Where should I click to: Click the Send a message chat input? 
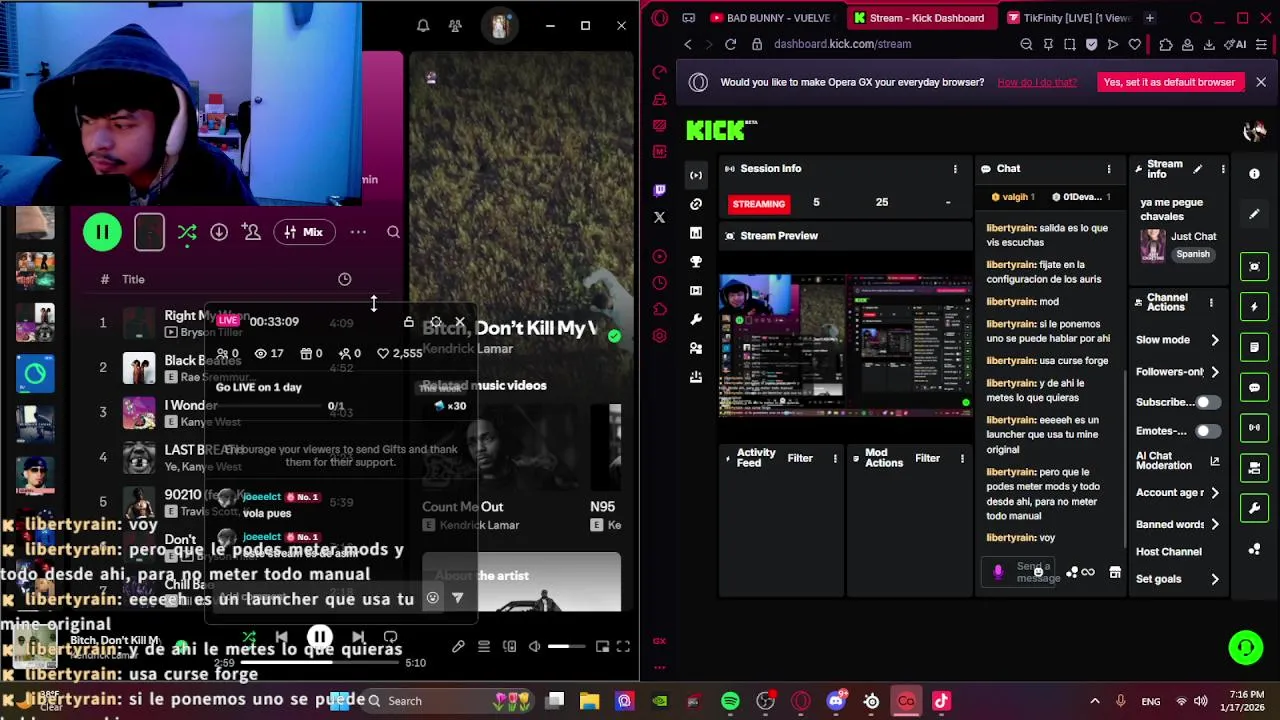click(1038, 572)
